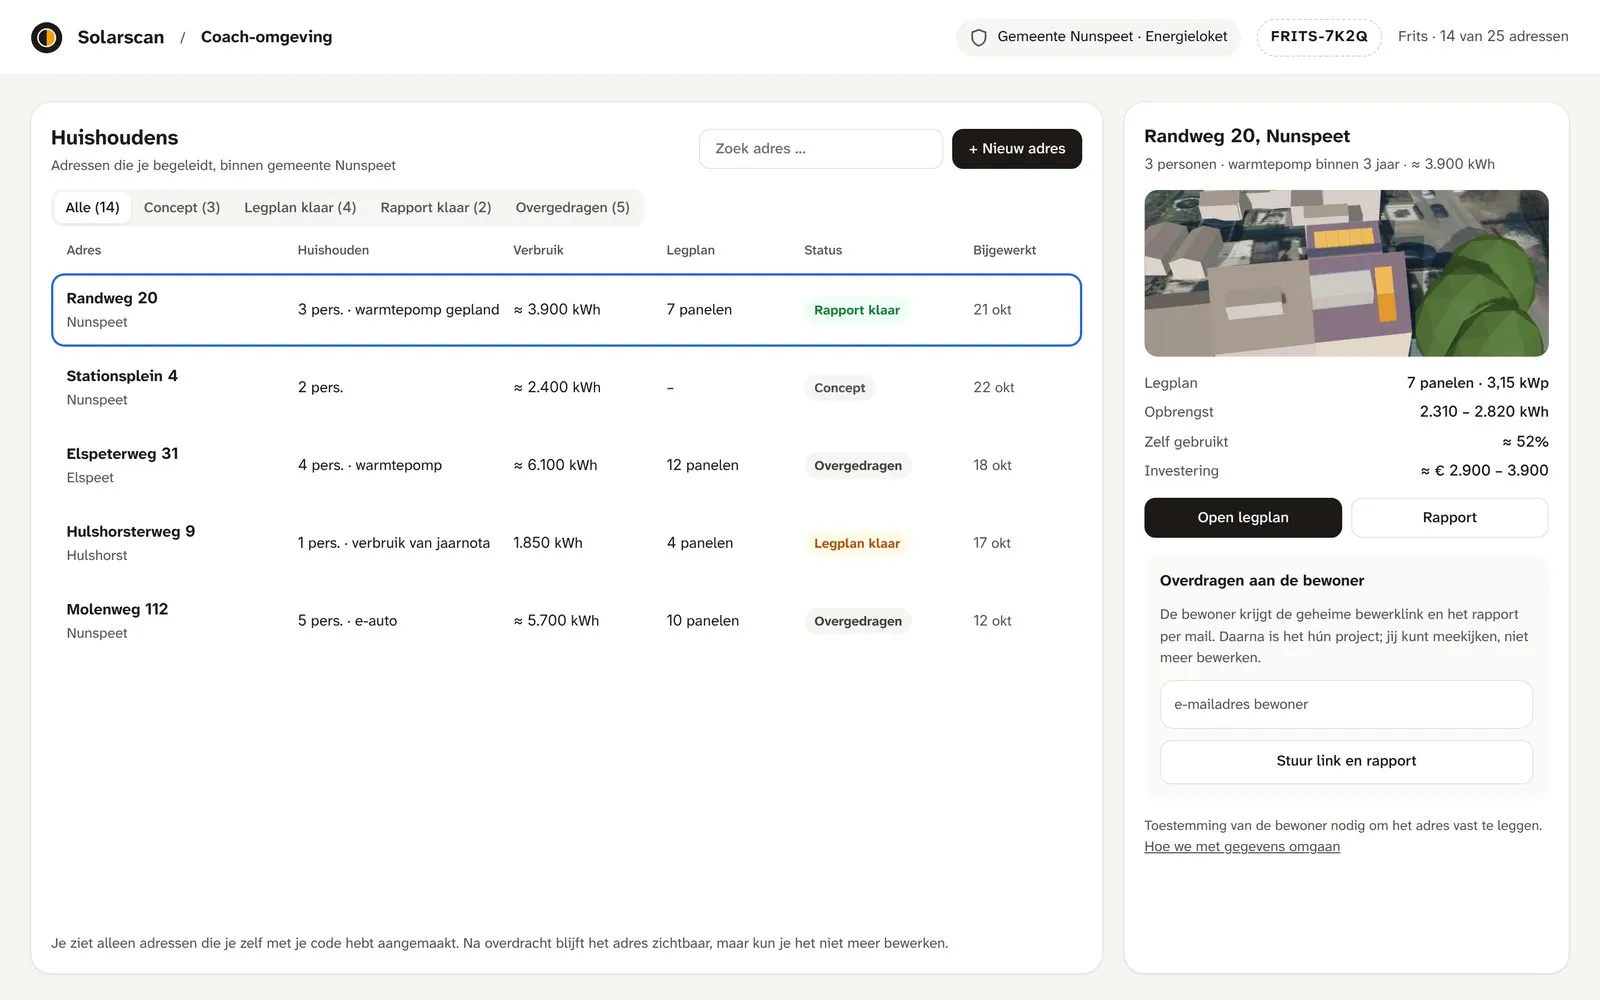
Task: Click Overgedragen status for Molenweg 112
Action: pyautogui.click(x=858, y=621)
